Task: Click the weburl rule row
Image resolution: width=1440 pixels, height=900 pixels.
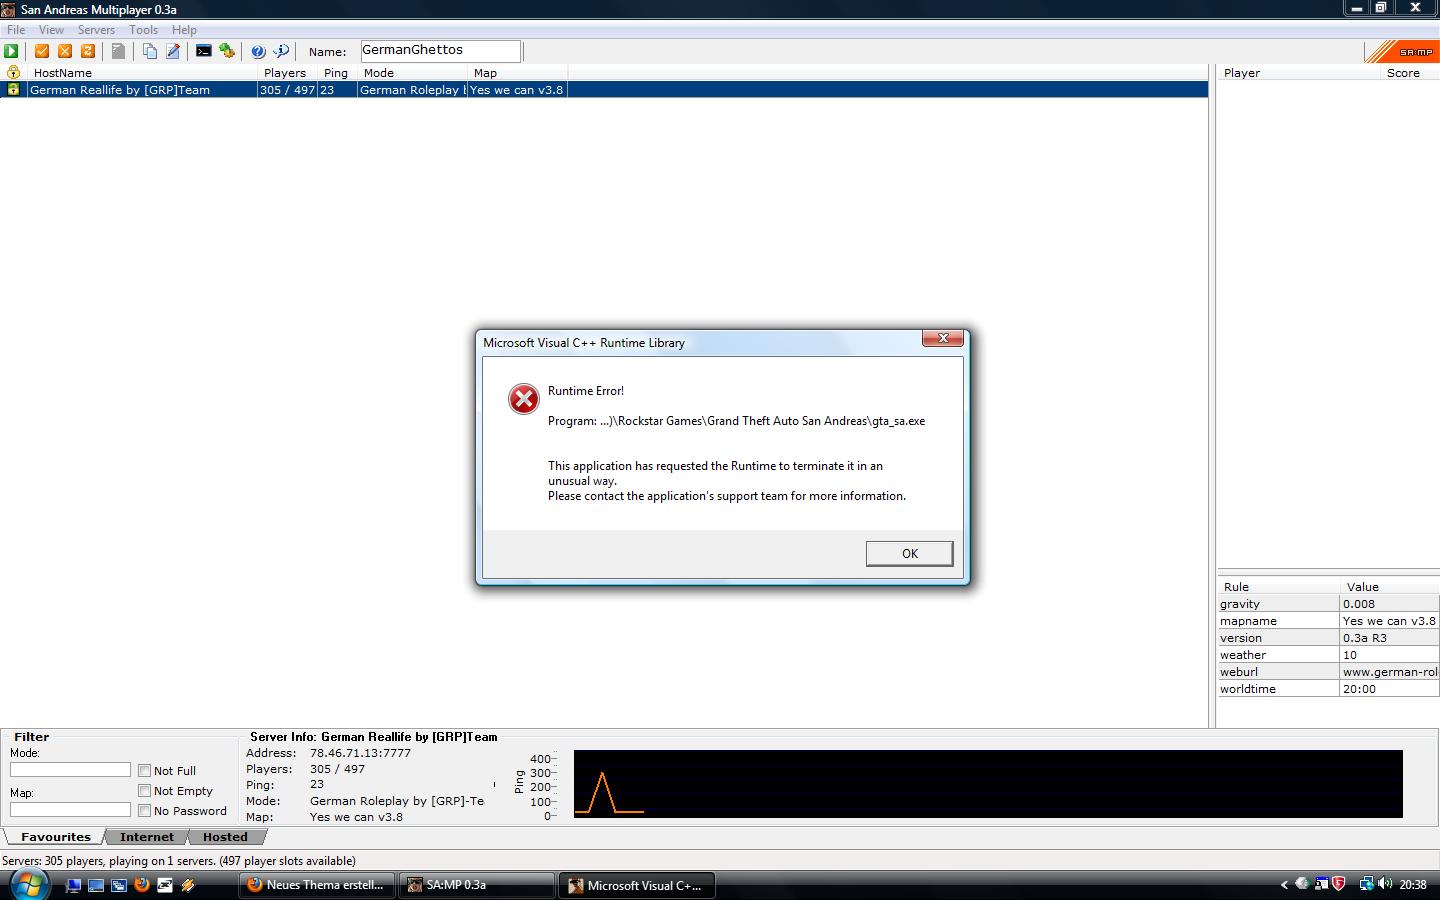Action: click(x=1328, y=672)
